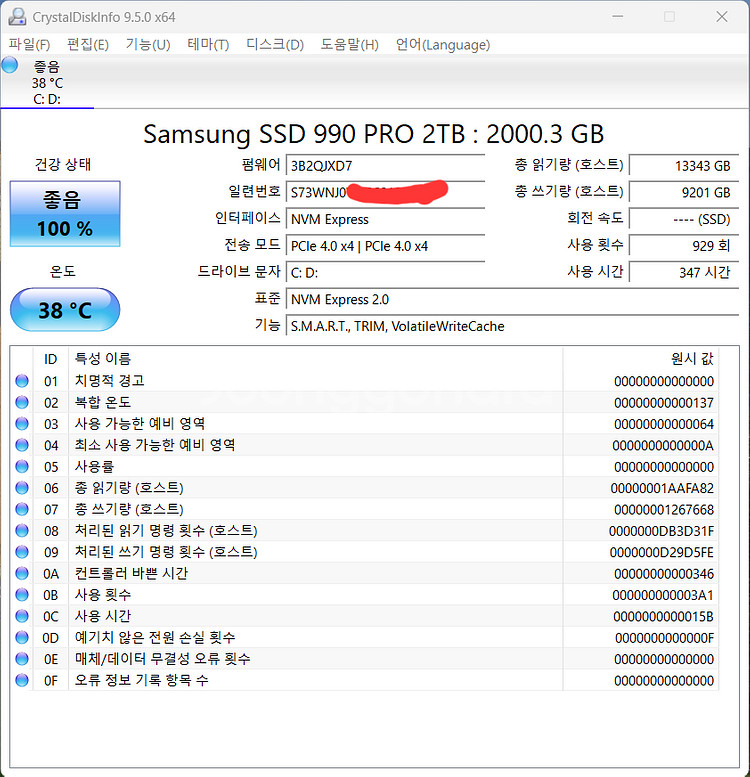Click raw value 0000000D29D5FE
750x777 pixels.
[x=662, y=552]
